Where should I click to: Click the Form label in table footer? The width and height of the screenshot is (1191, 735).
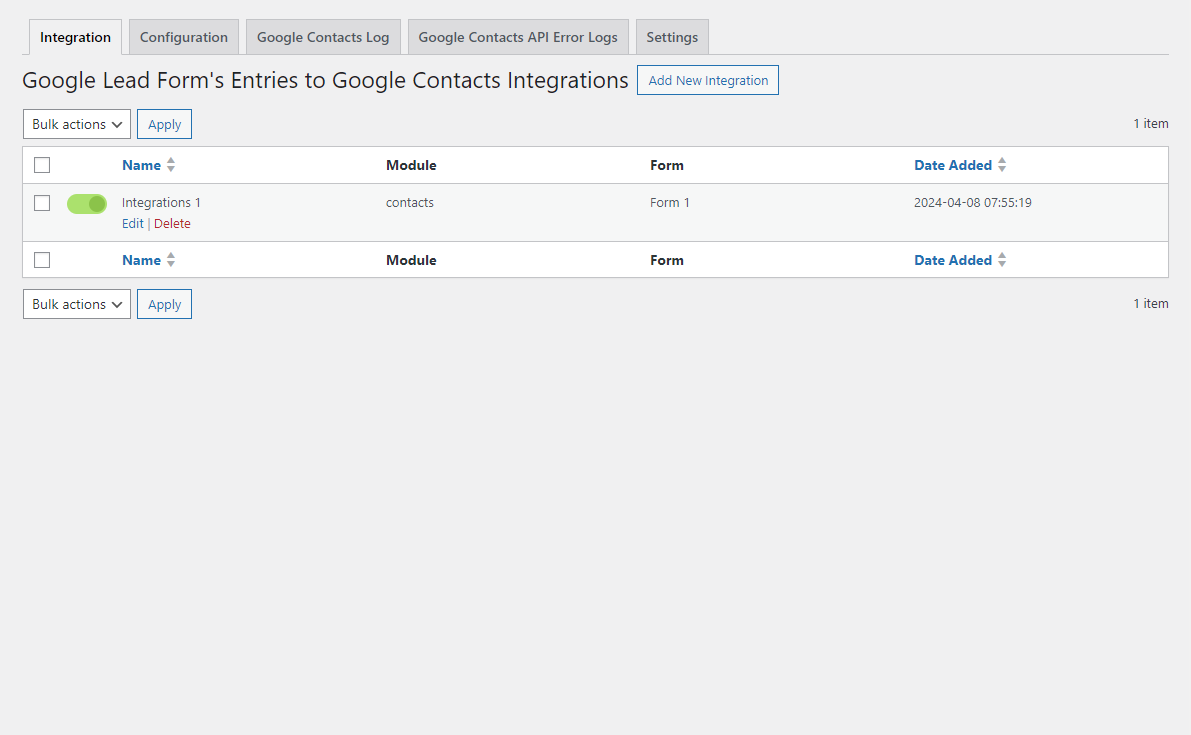pos(667,260)
